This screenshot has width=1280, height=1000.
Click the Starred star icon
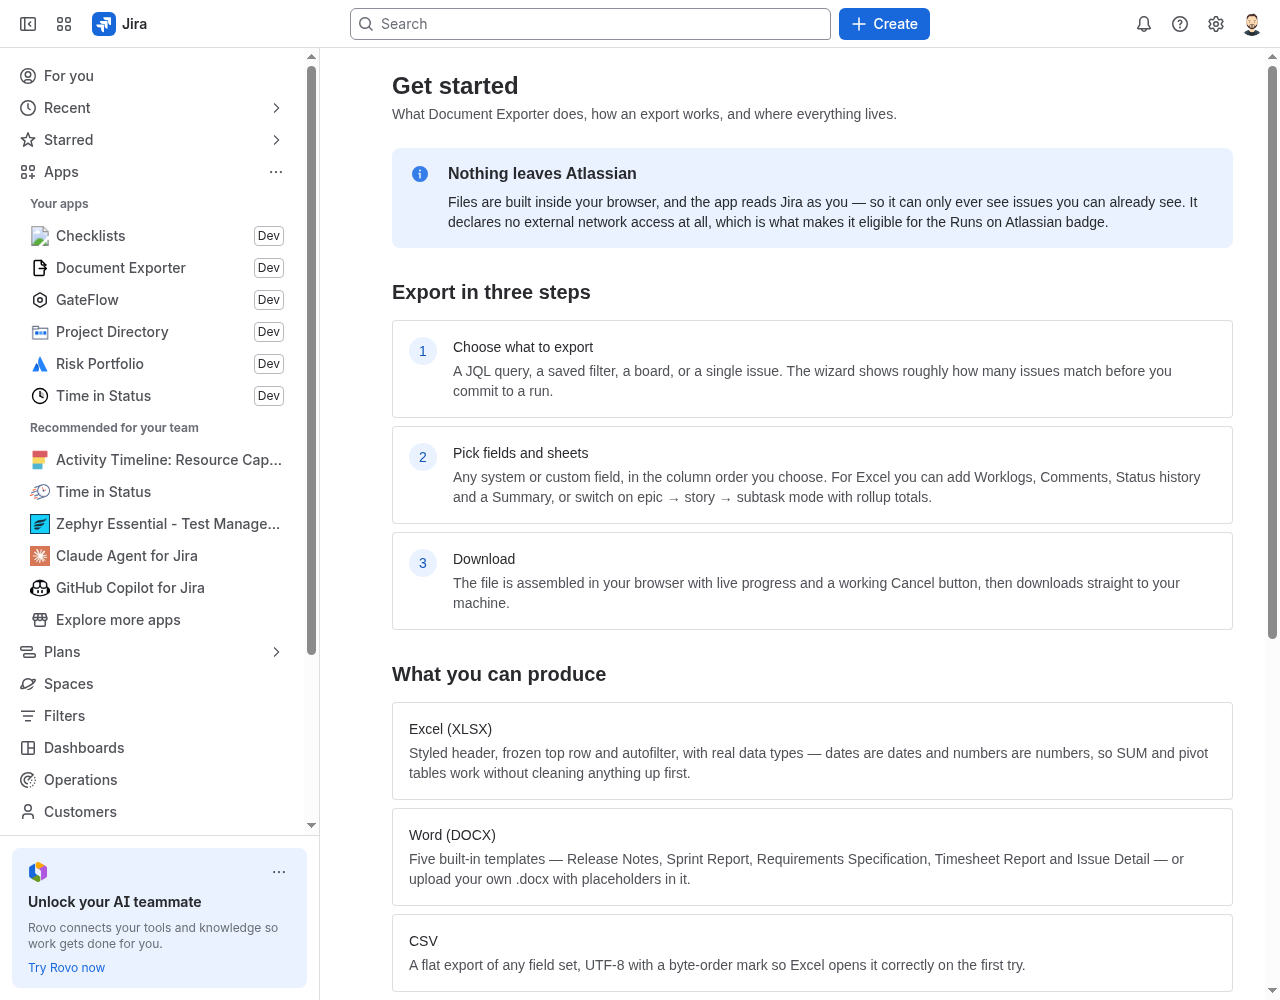click(28, 140)
